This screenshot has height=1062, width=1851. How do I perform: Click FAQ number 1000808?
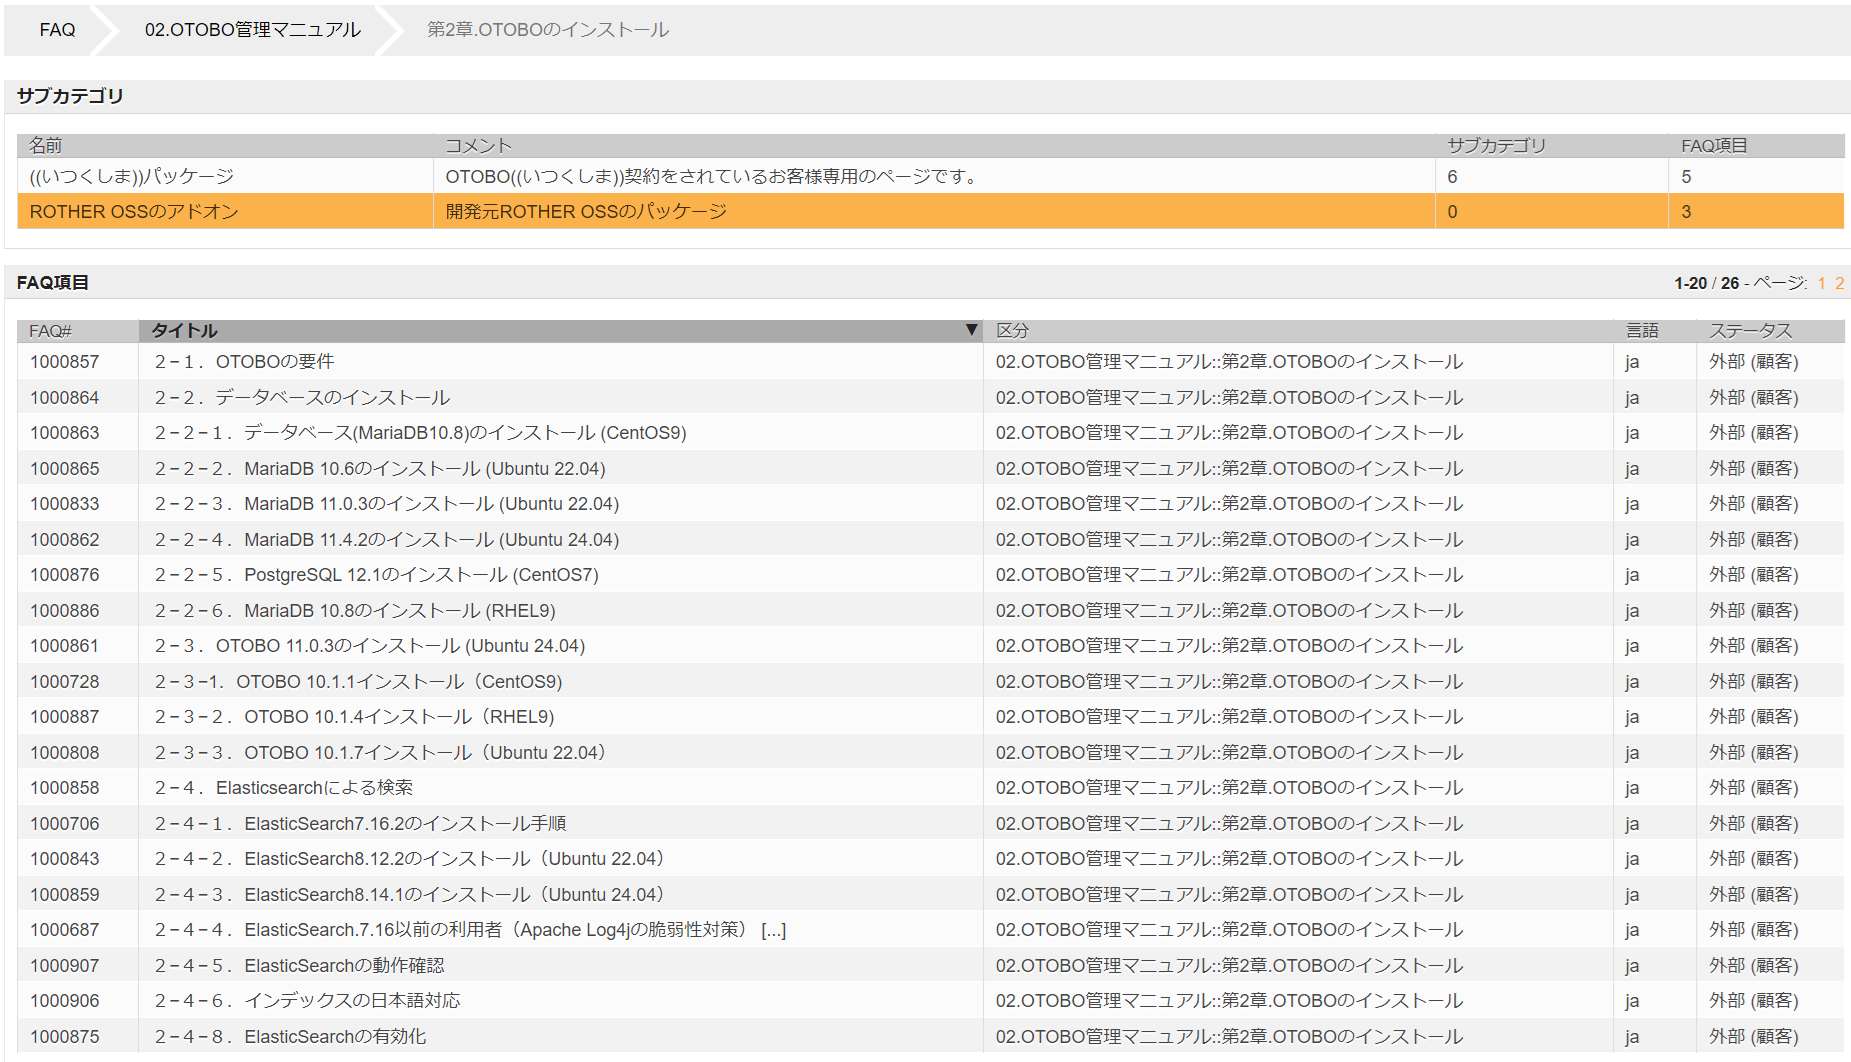pos(65,753)
